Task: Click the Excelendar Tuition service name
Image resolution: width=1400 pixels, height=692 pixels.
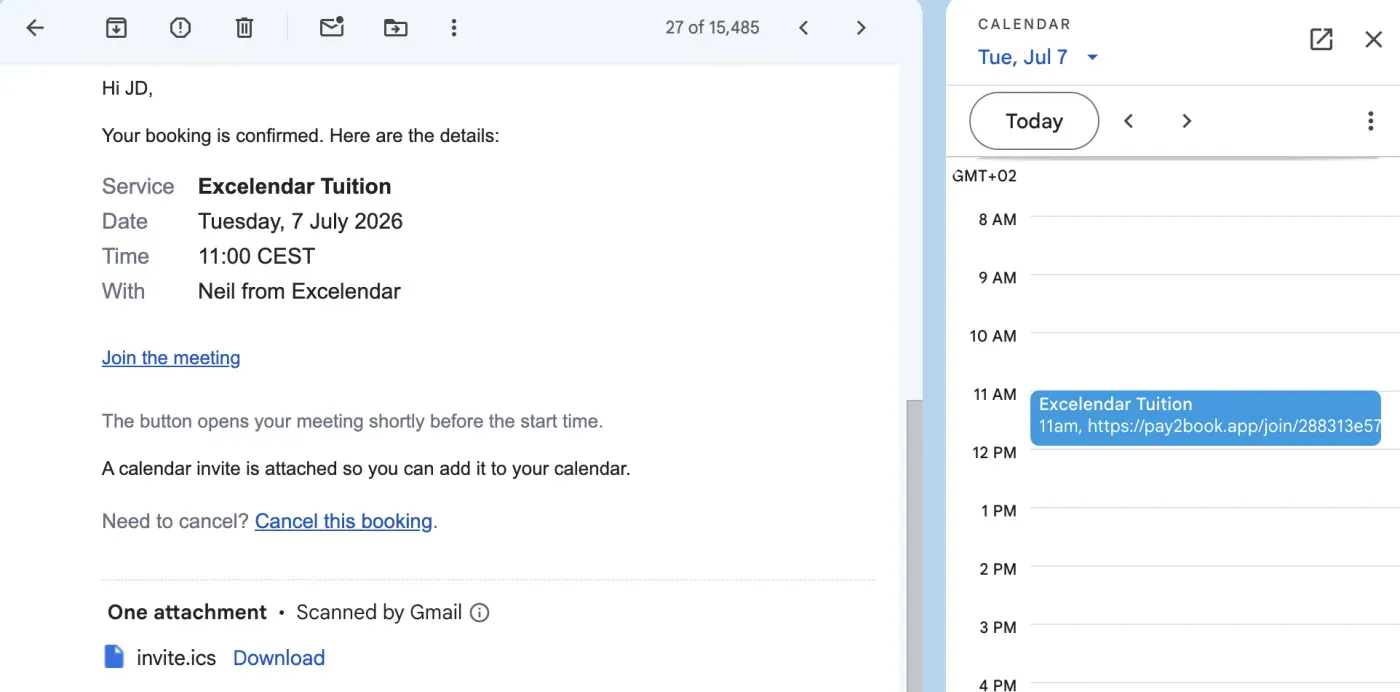Action: pyautogui.click(x=295, y=186)
